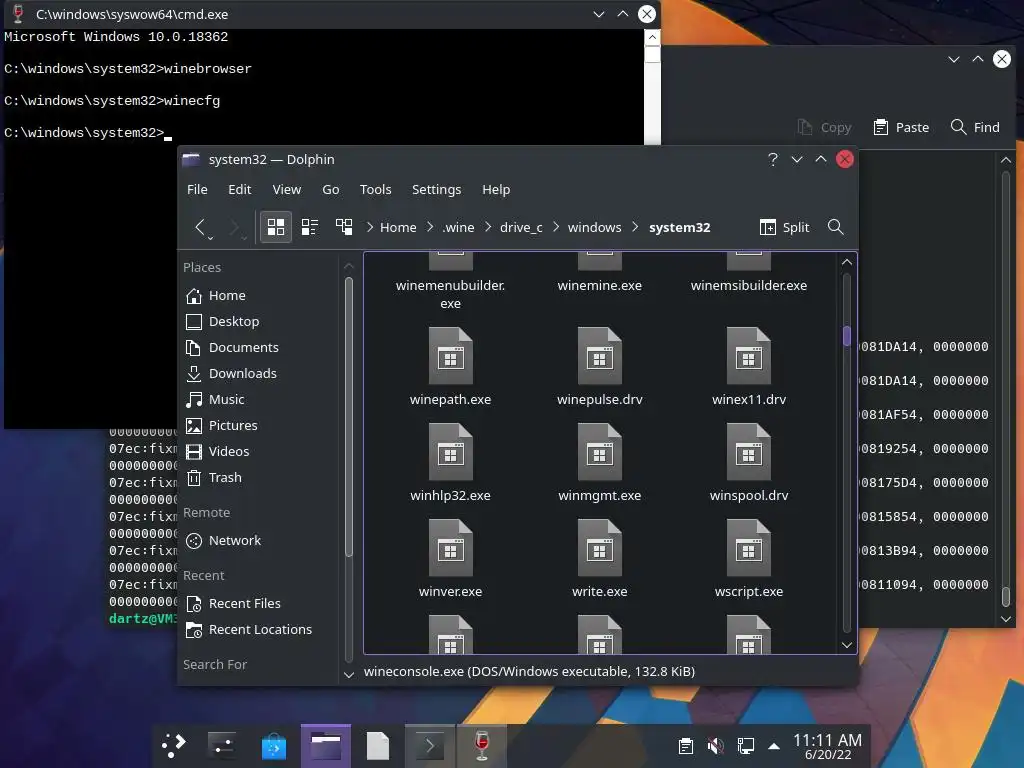This screenshot has height=768, width=1024.
Task: Click windows in the breadcrumb path
Action: [x=594, y=227]
